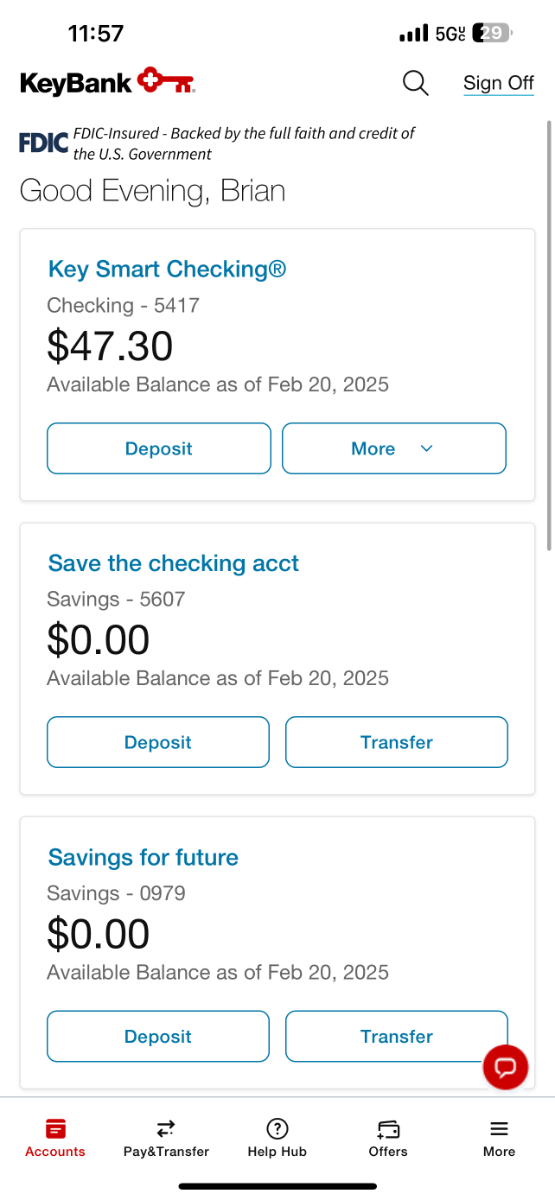Open the Offers wallet icon tab

tap(388, 1129)
